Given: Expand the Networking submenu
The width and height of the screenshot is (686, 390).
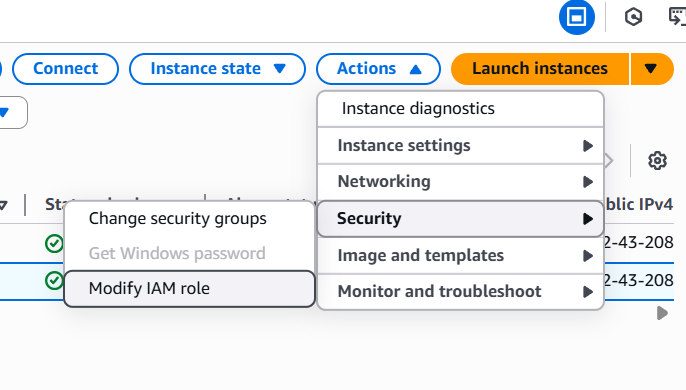Looking at the screenshot, I should (x=461, y=182).
